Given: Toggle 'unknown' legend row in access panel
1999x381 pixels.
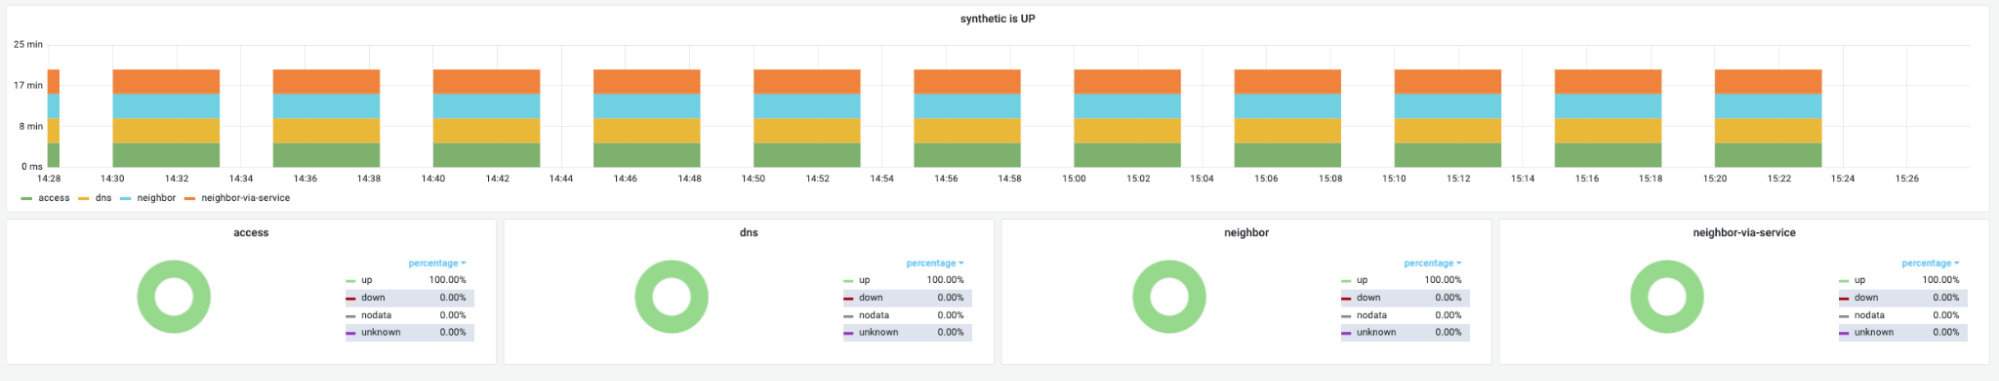Looking at the screenshot, I should click(409, 332).
